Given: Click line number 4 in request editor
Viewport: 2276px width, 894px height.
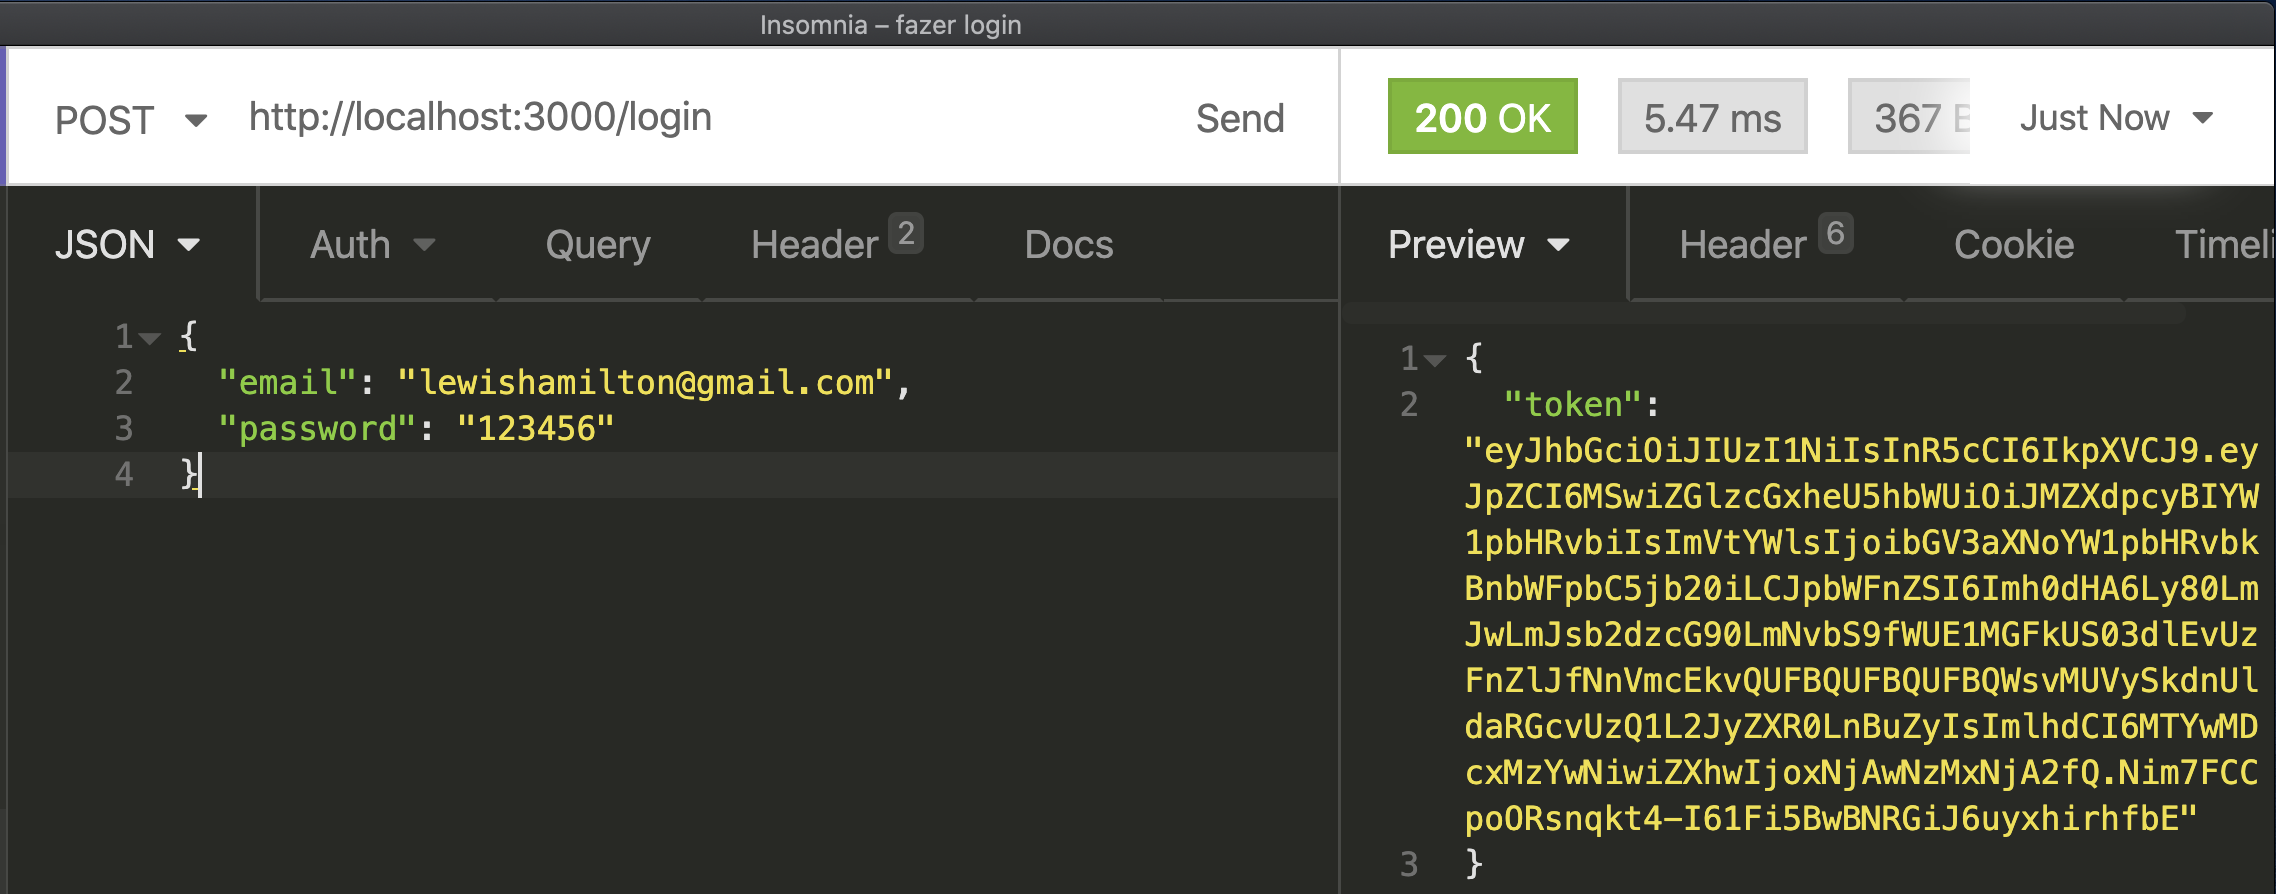Looking at the screenshot, I should pyautogui.click(x=123, y=474).
